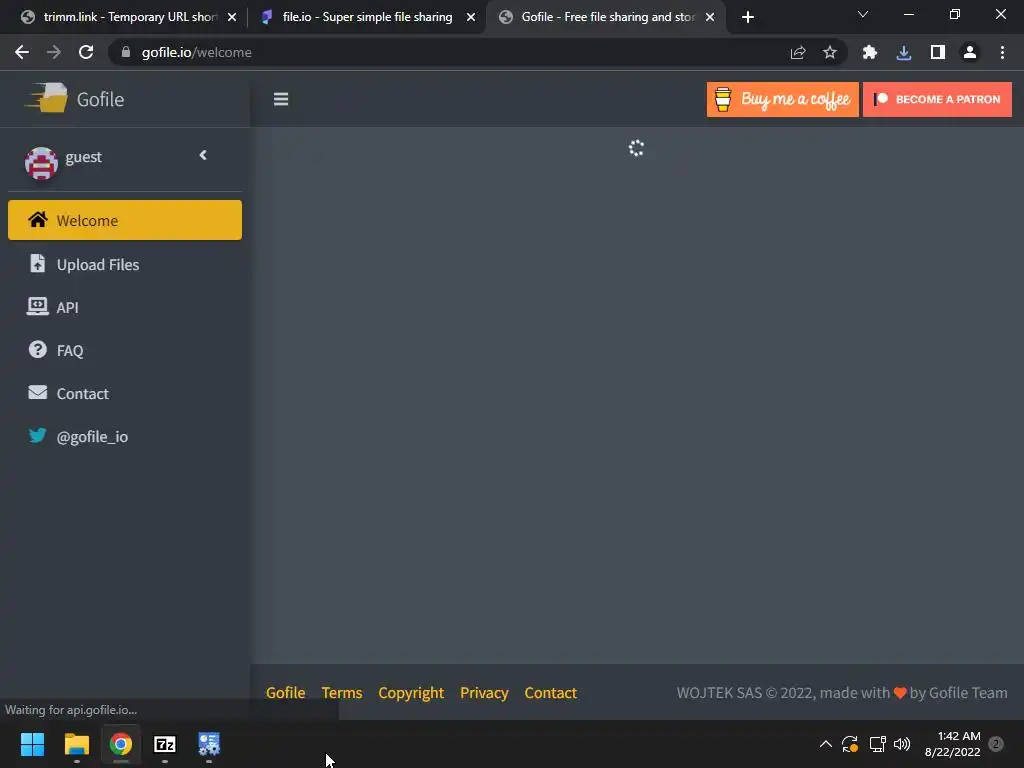Collapse the guest account chevron

pos(203,155)
